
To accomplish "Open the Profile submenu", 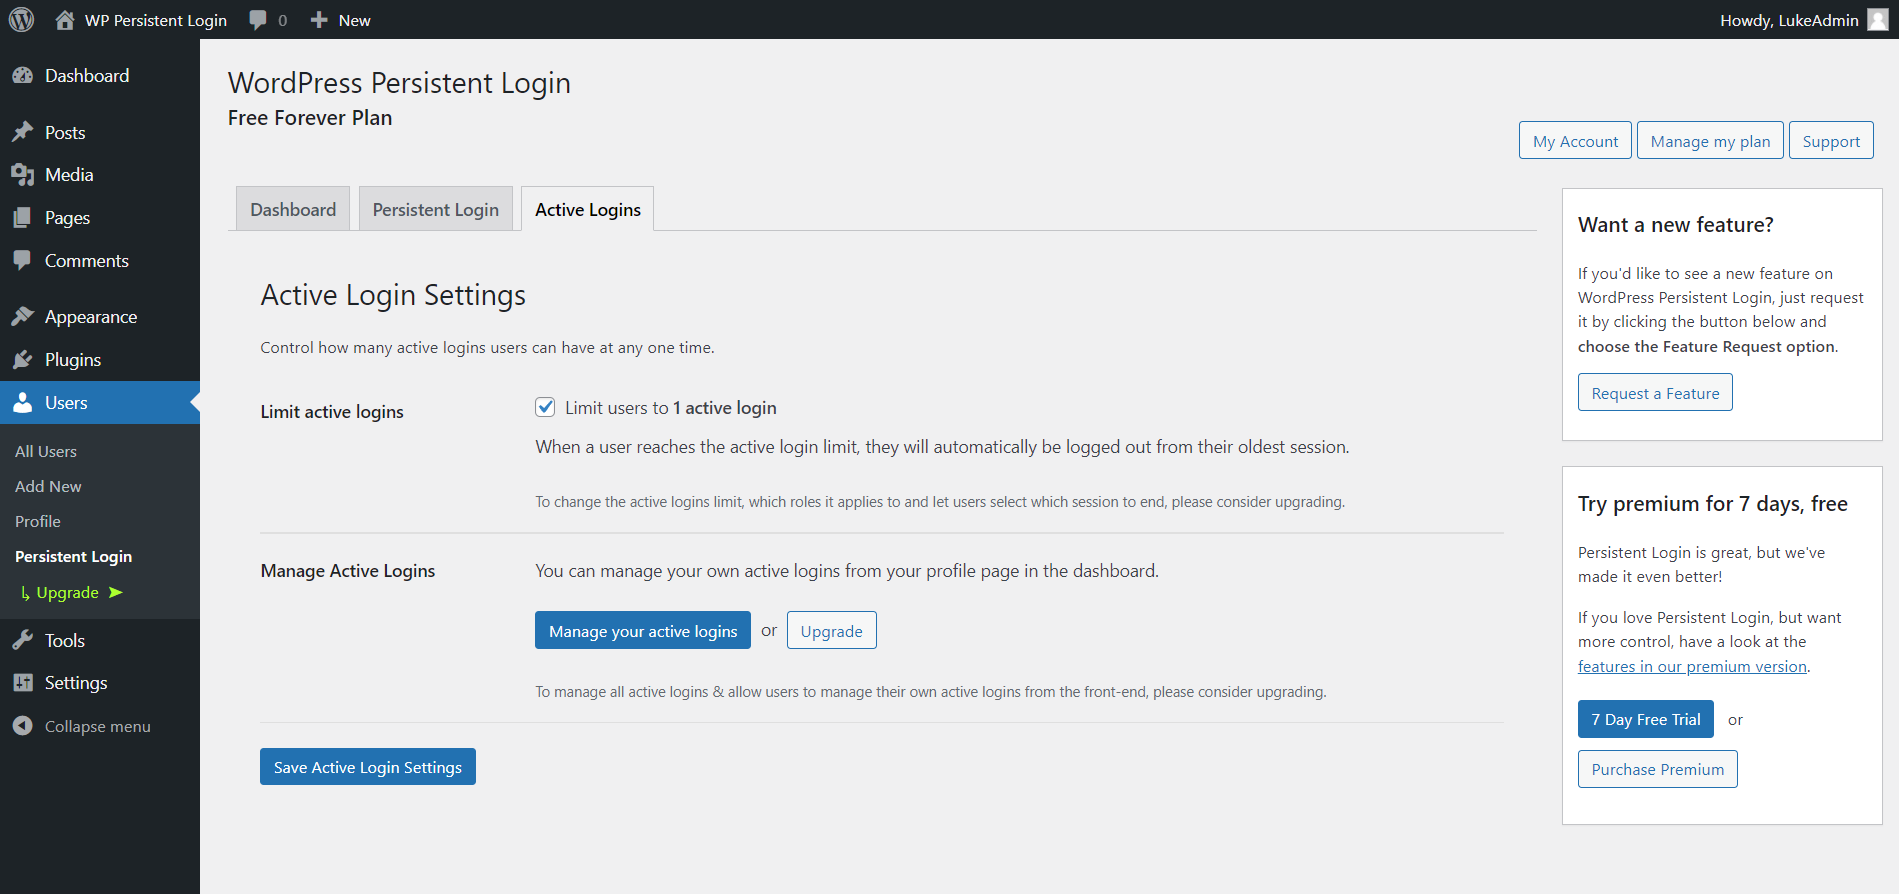I will click(38, 521).
